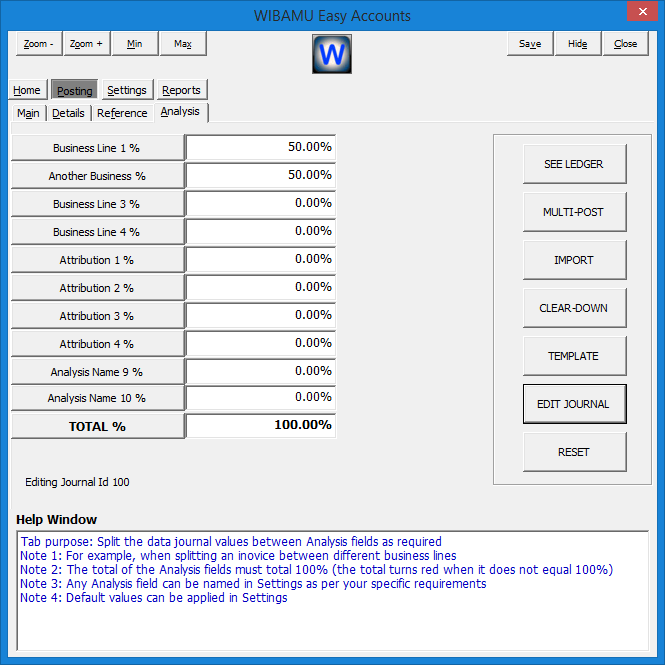
Task: Click the Attribution 2 % label
Action: point(98,288)
